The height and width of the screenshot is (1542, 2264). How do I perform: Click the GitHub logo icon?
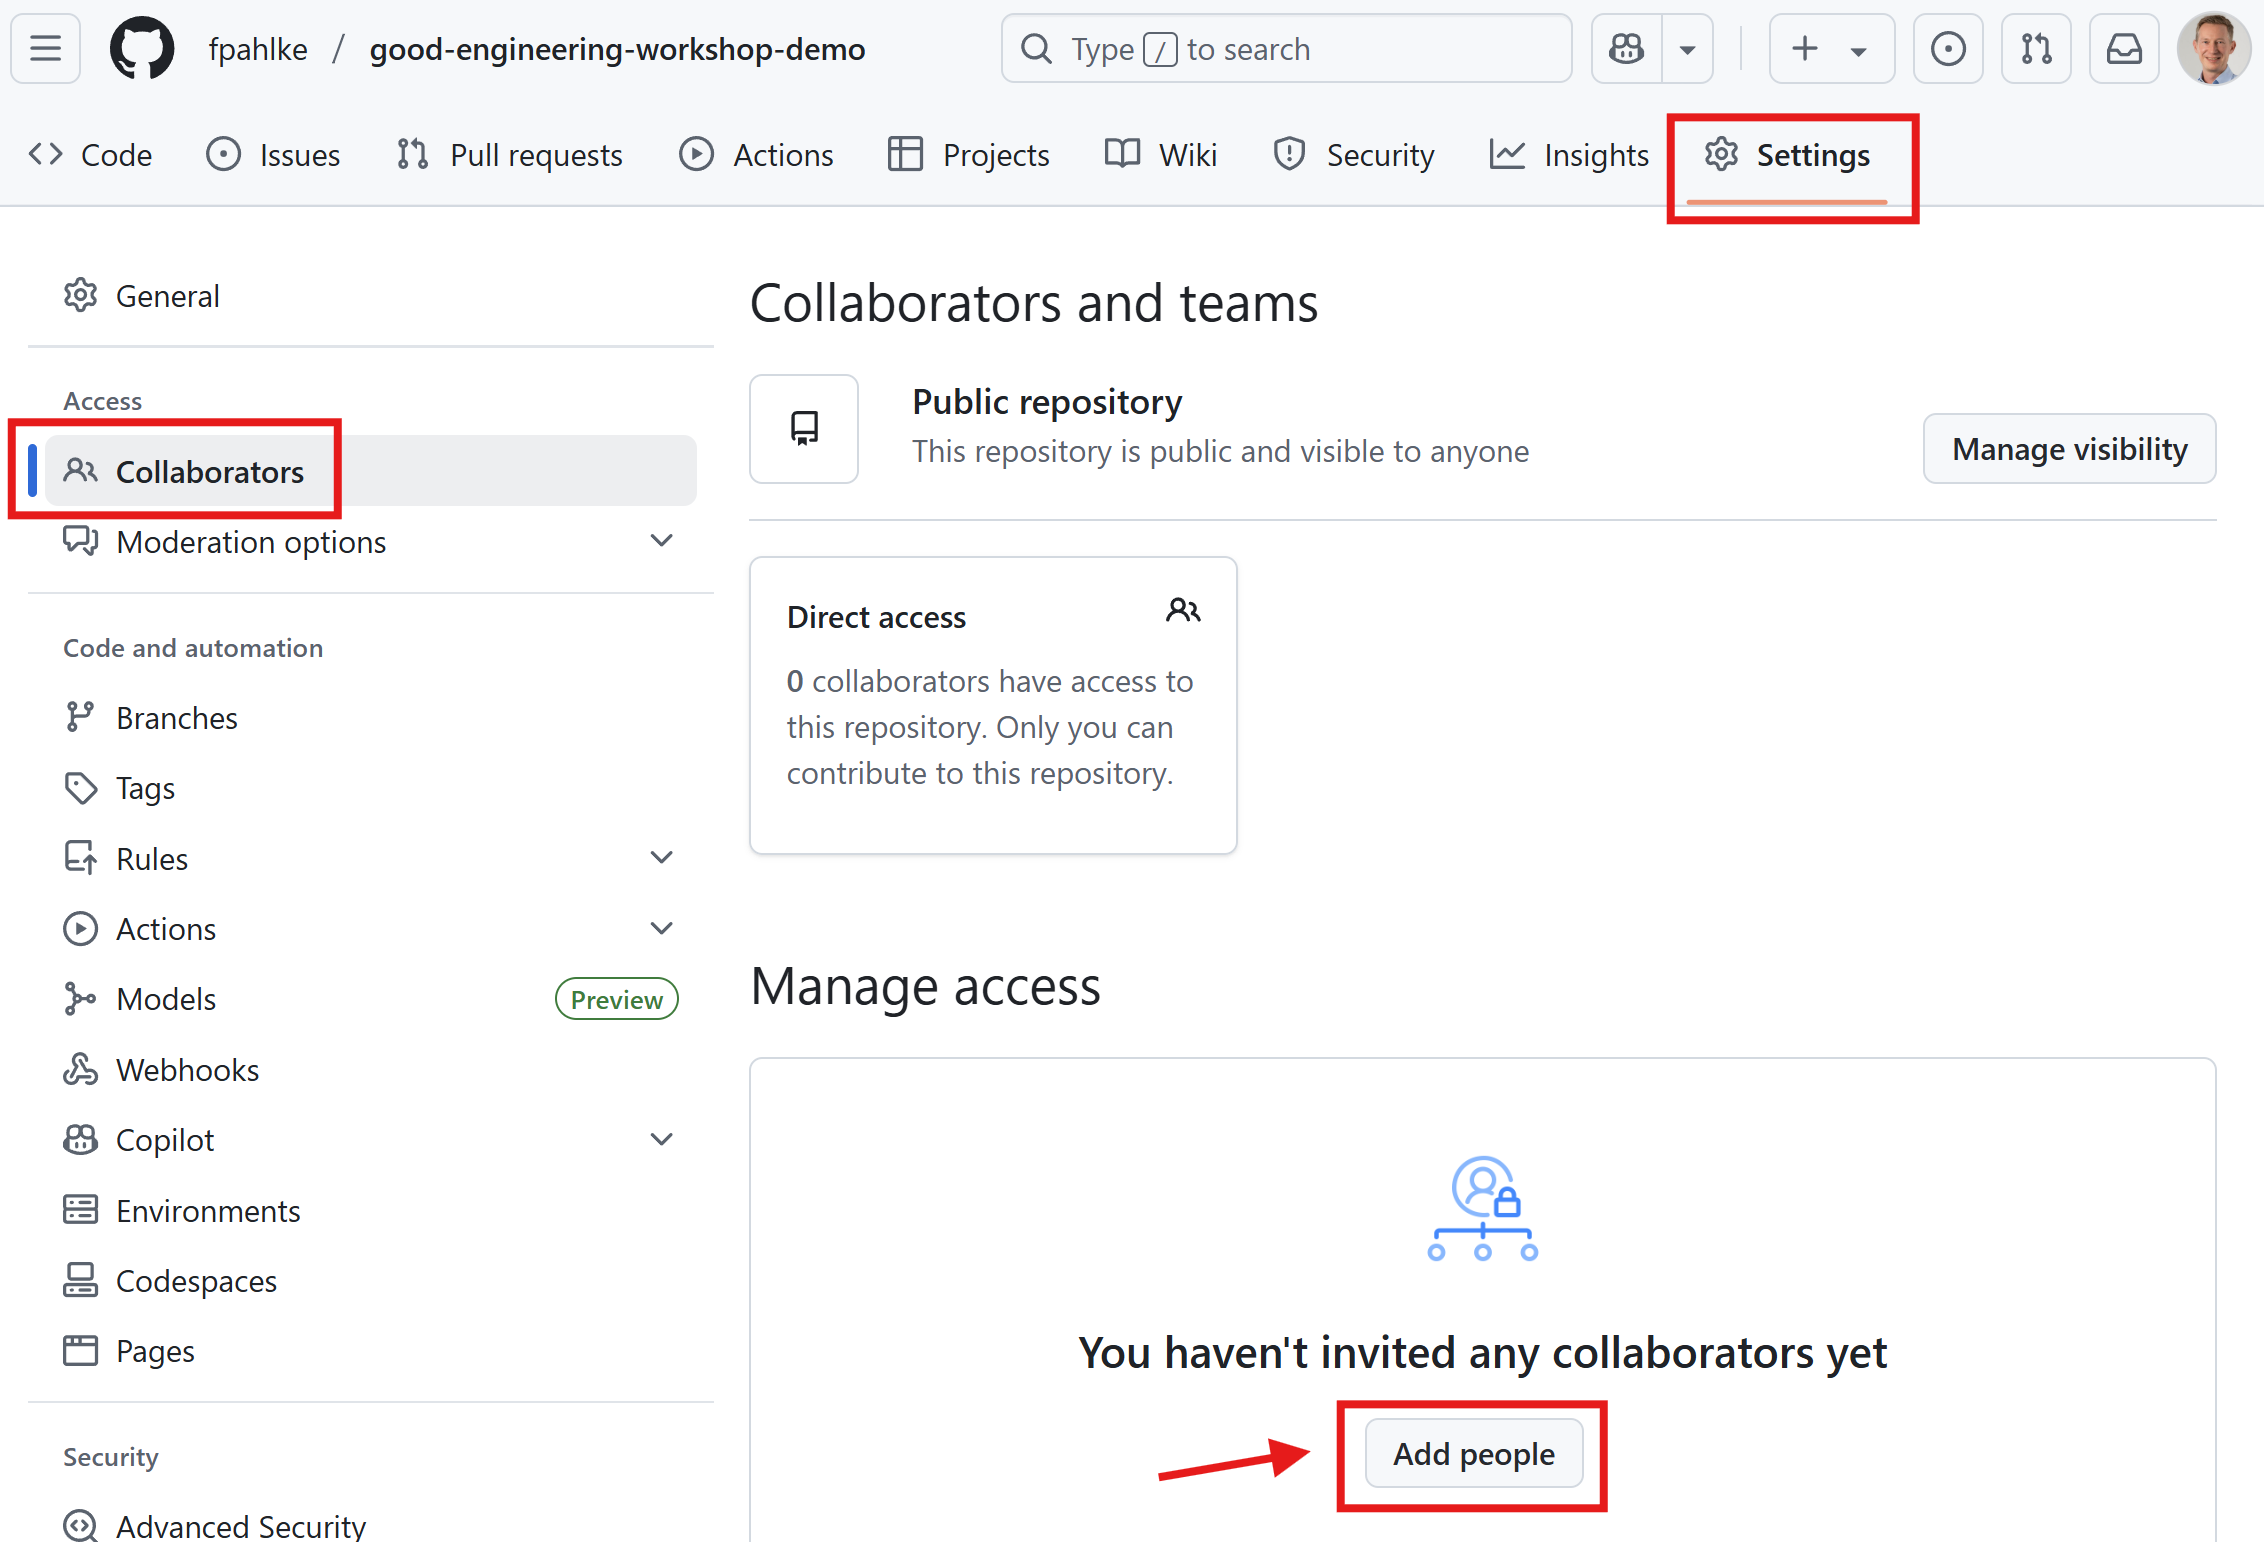(x=141, y=48)
